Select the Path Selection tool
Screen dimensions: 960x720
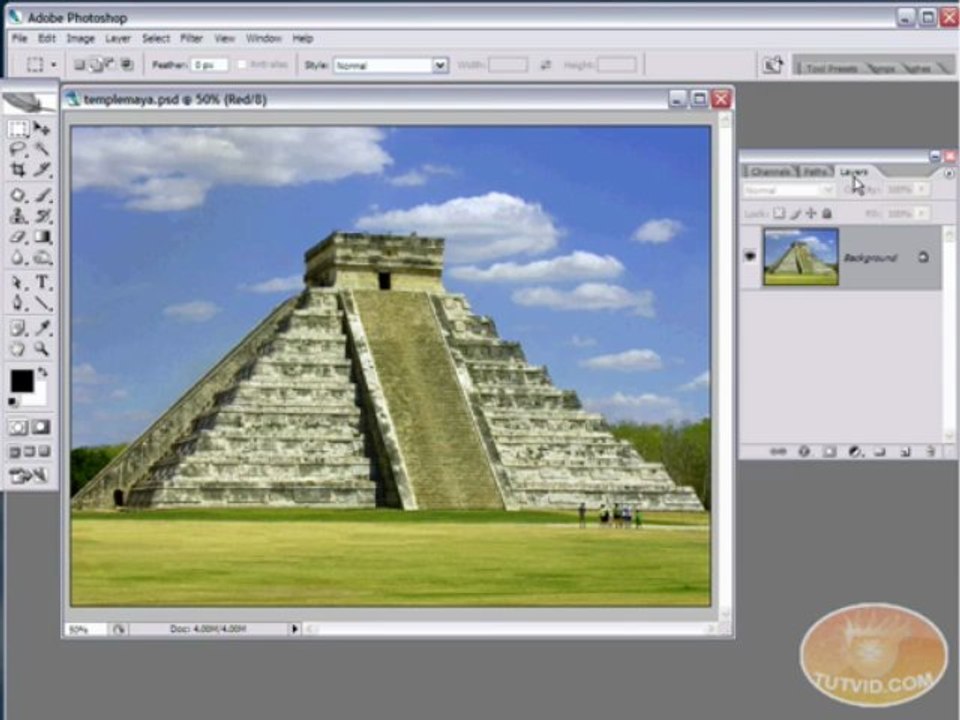coord(18,283)
